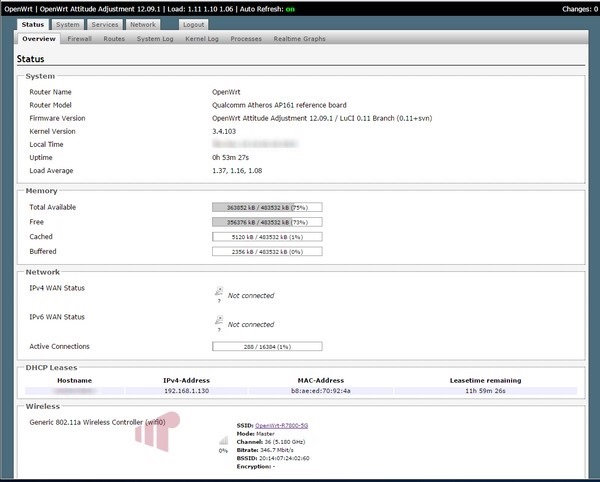
Task: Click the MAC-Address column header
Action: 321,381
